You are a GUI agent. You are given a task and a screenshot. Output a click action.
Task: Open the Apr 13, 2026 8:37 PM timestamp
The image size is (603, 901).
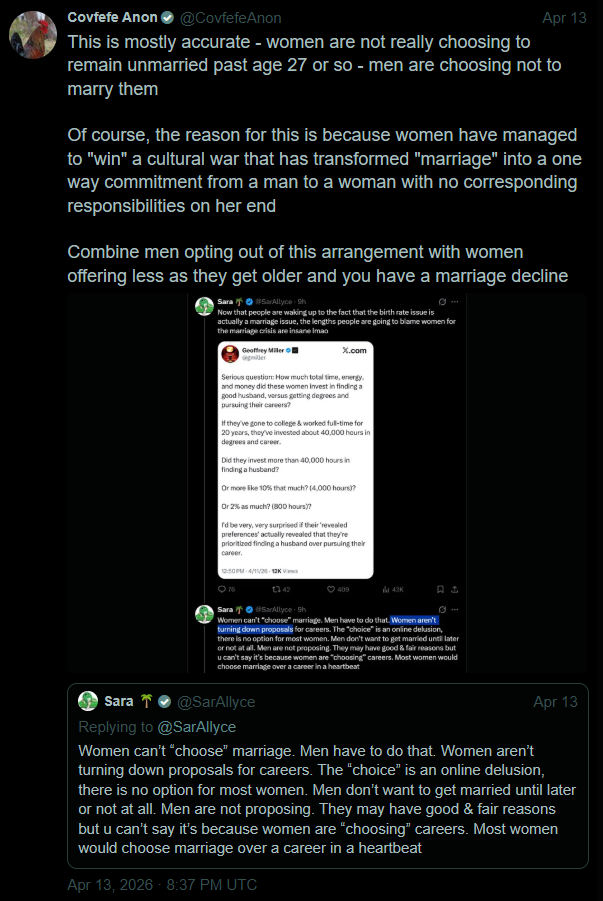point(162,885)
